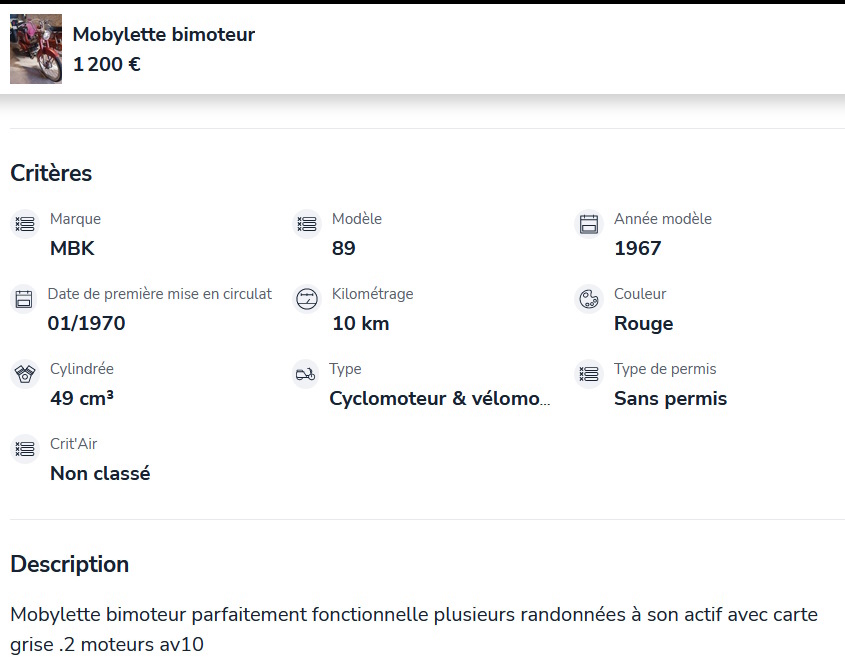Click the Critères section heading
This screenshot has width=845, height=670.
(x=51, y=173)
